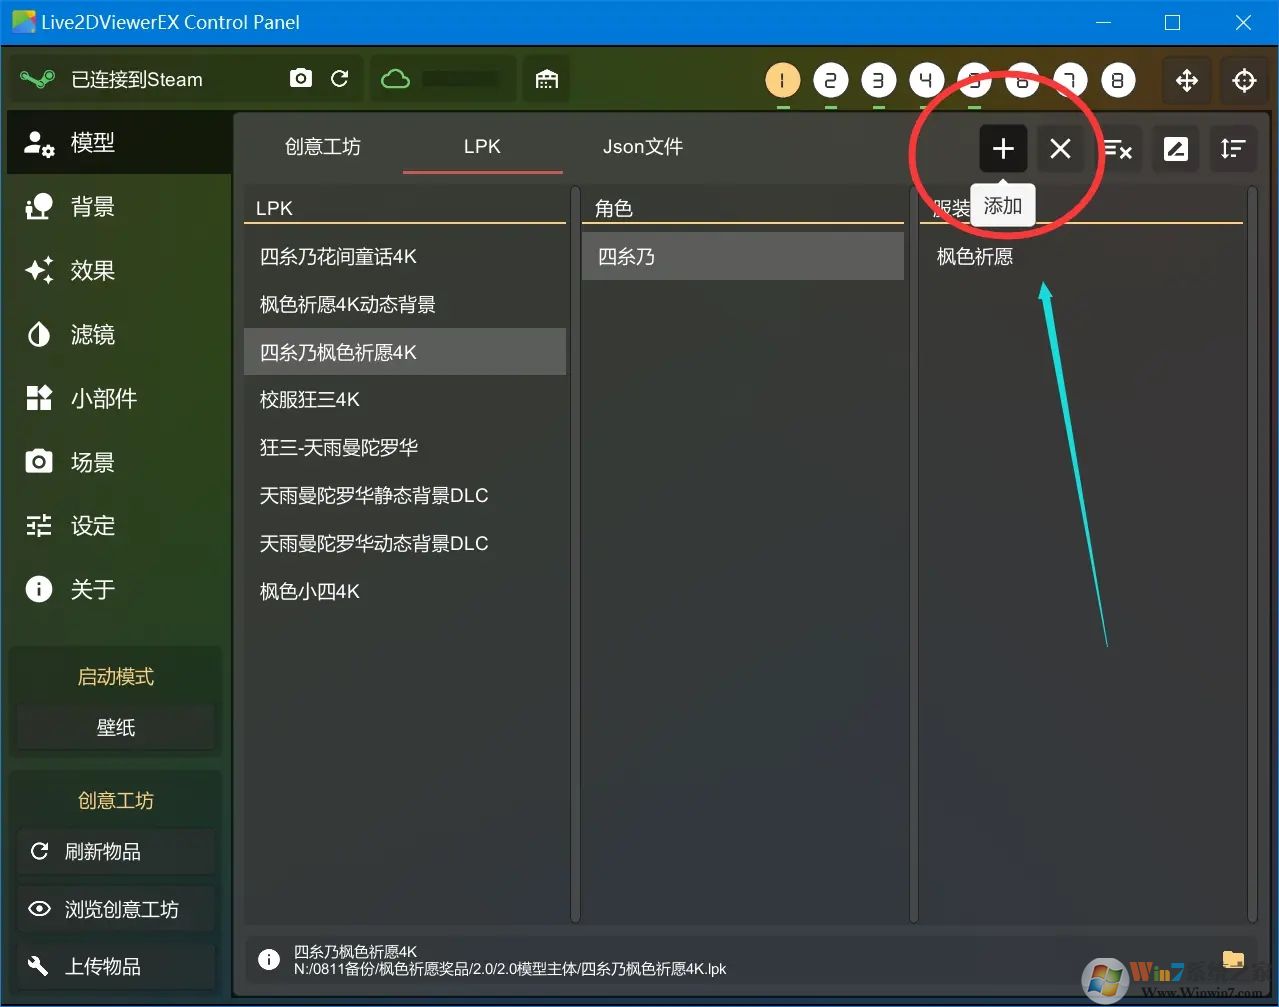Take a screenshot with the camera icon

coord(300,78)
